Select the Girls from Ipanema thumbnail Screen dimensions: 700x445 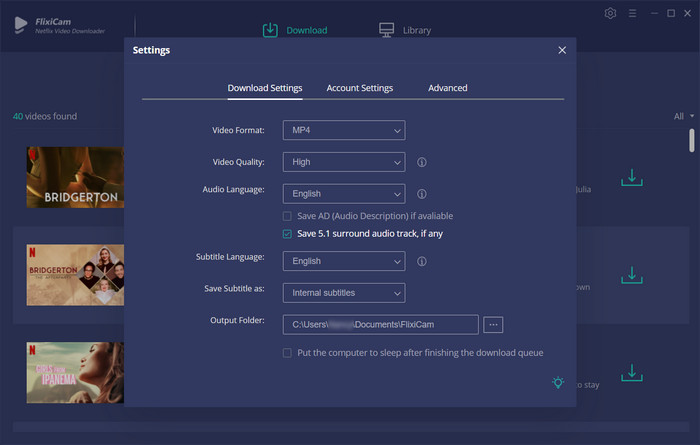coord(75,372)
